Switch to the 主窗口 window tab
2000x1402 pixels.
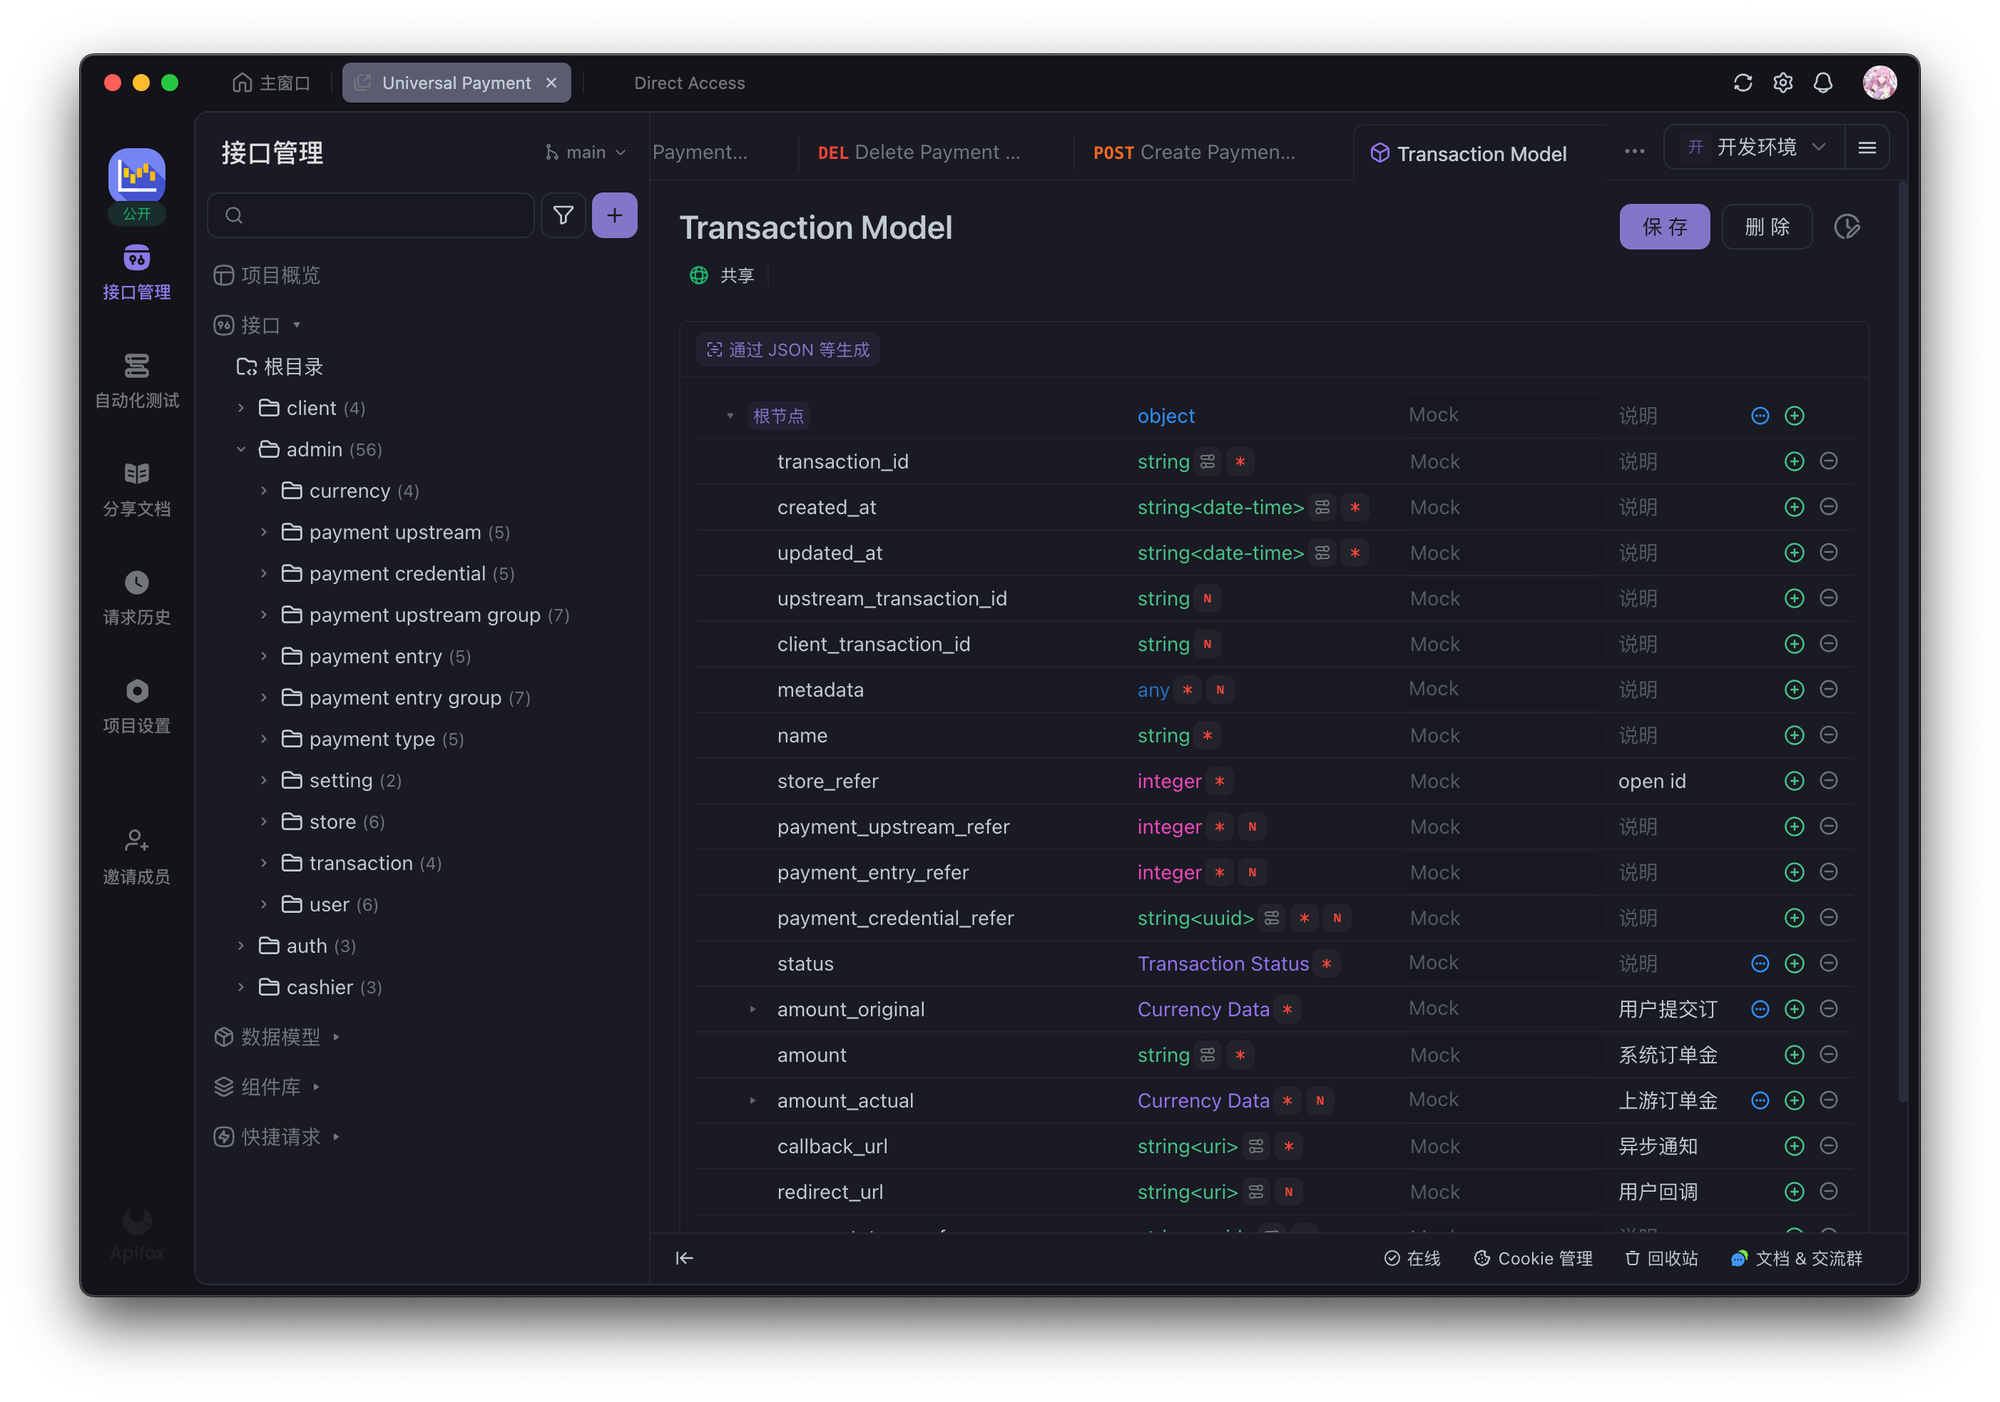click(271, 82)
